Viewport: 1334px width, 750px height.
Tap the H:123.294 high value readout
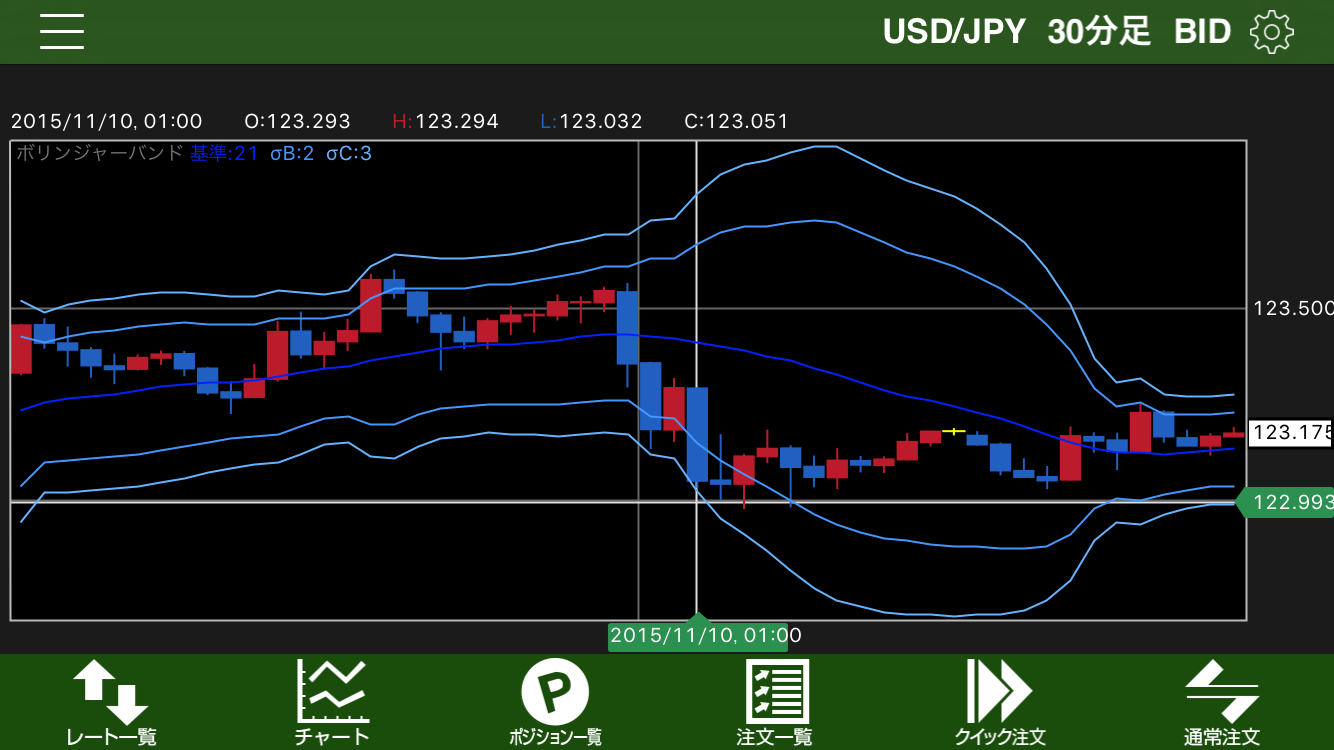click(x=445, y=122)
